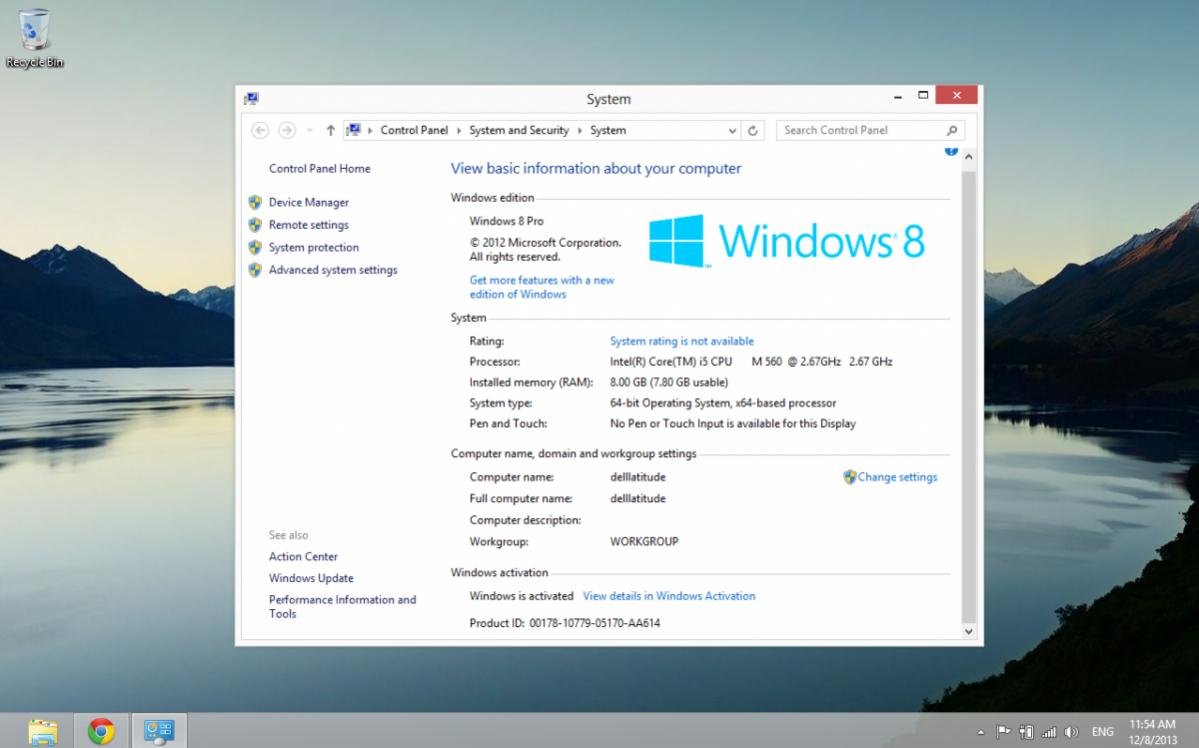
Task: Open Google Chrome from the taskbar
Action: click(x=100, y=731)
